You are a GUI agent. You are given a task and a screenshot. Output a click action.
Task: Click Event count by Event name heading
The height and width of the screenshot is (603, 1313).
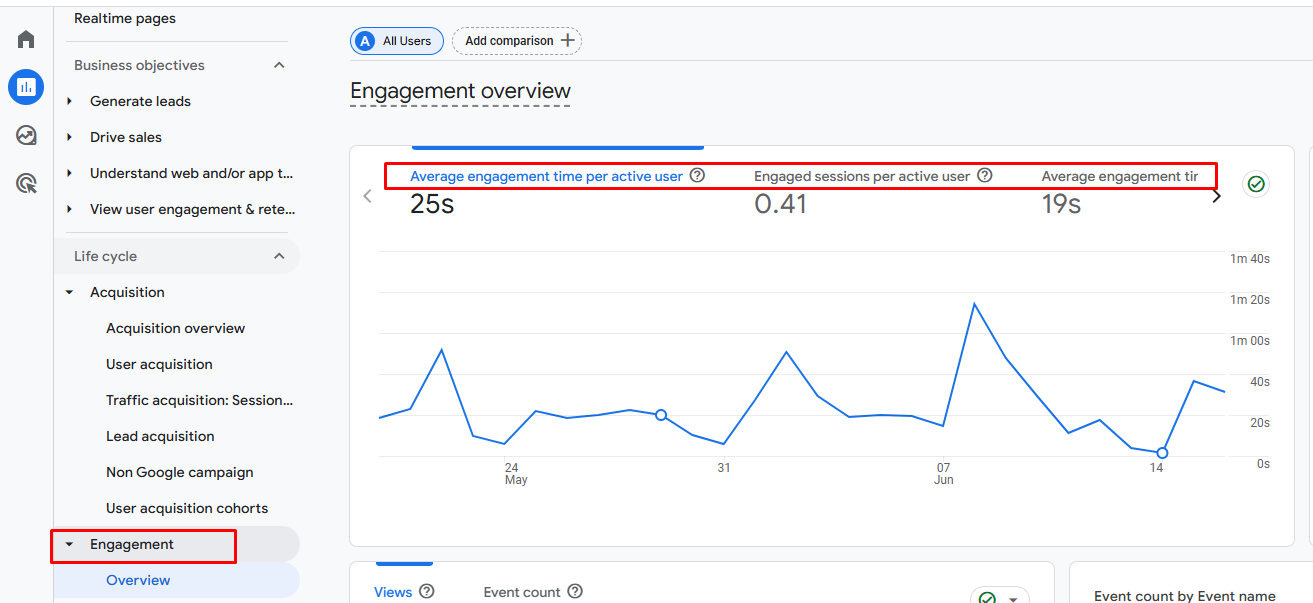(x=1185, y=596)
